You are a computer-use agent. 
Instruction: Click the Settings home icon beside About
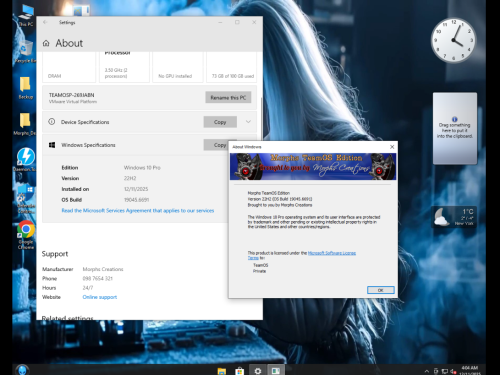46,43
